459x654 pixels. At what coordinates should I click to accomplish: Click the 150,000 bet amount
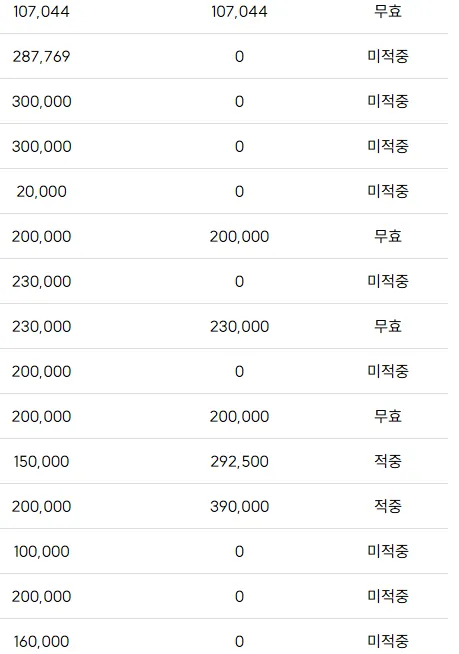(41, 461)
